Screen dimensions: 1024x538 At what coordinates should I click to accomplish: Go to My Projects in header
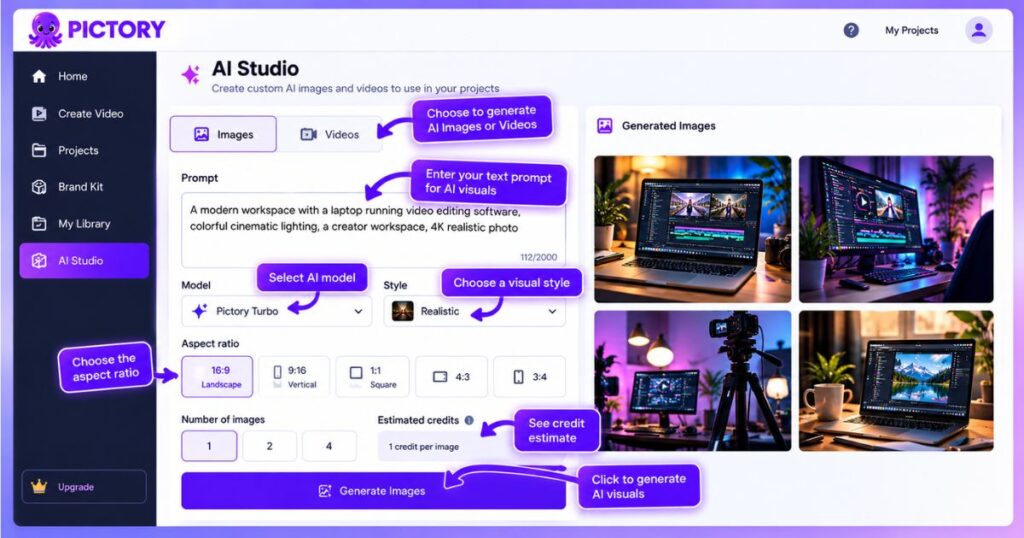pos(911,30)
